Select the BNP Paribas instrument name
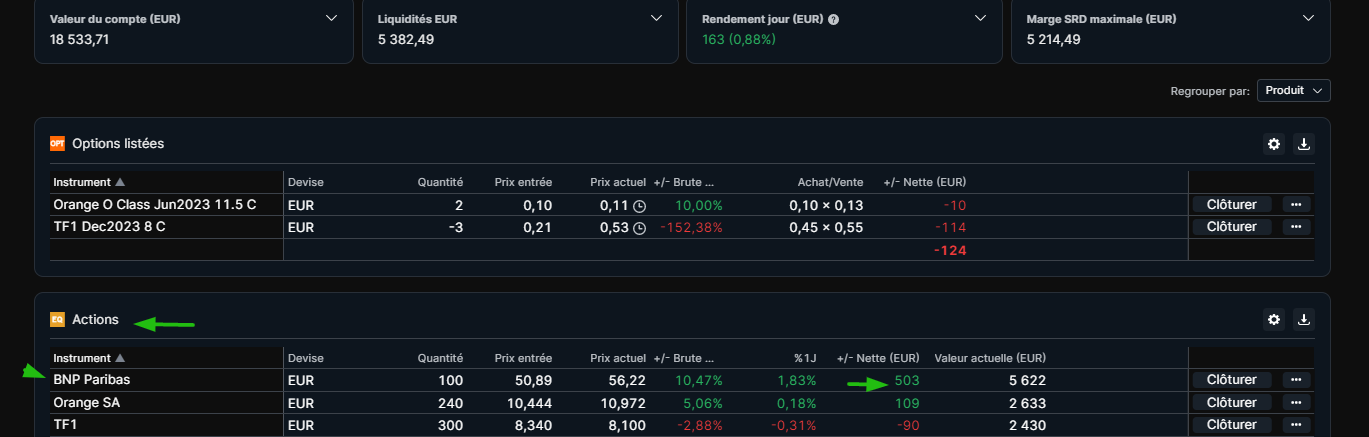The width and height of the screenshot is (1369, 437). 91,380
